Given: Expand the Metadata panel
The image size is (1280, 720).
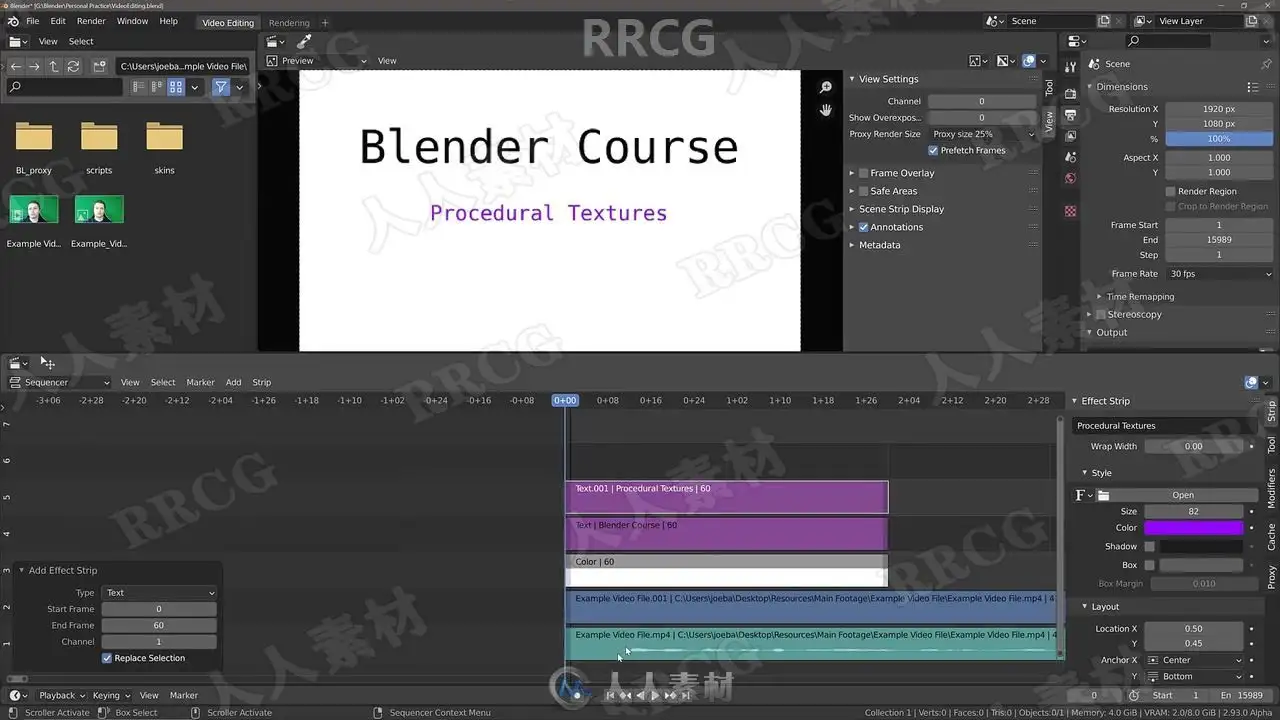Looking at the screenshot, I should coord(879,245).
